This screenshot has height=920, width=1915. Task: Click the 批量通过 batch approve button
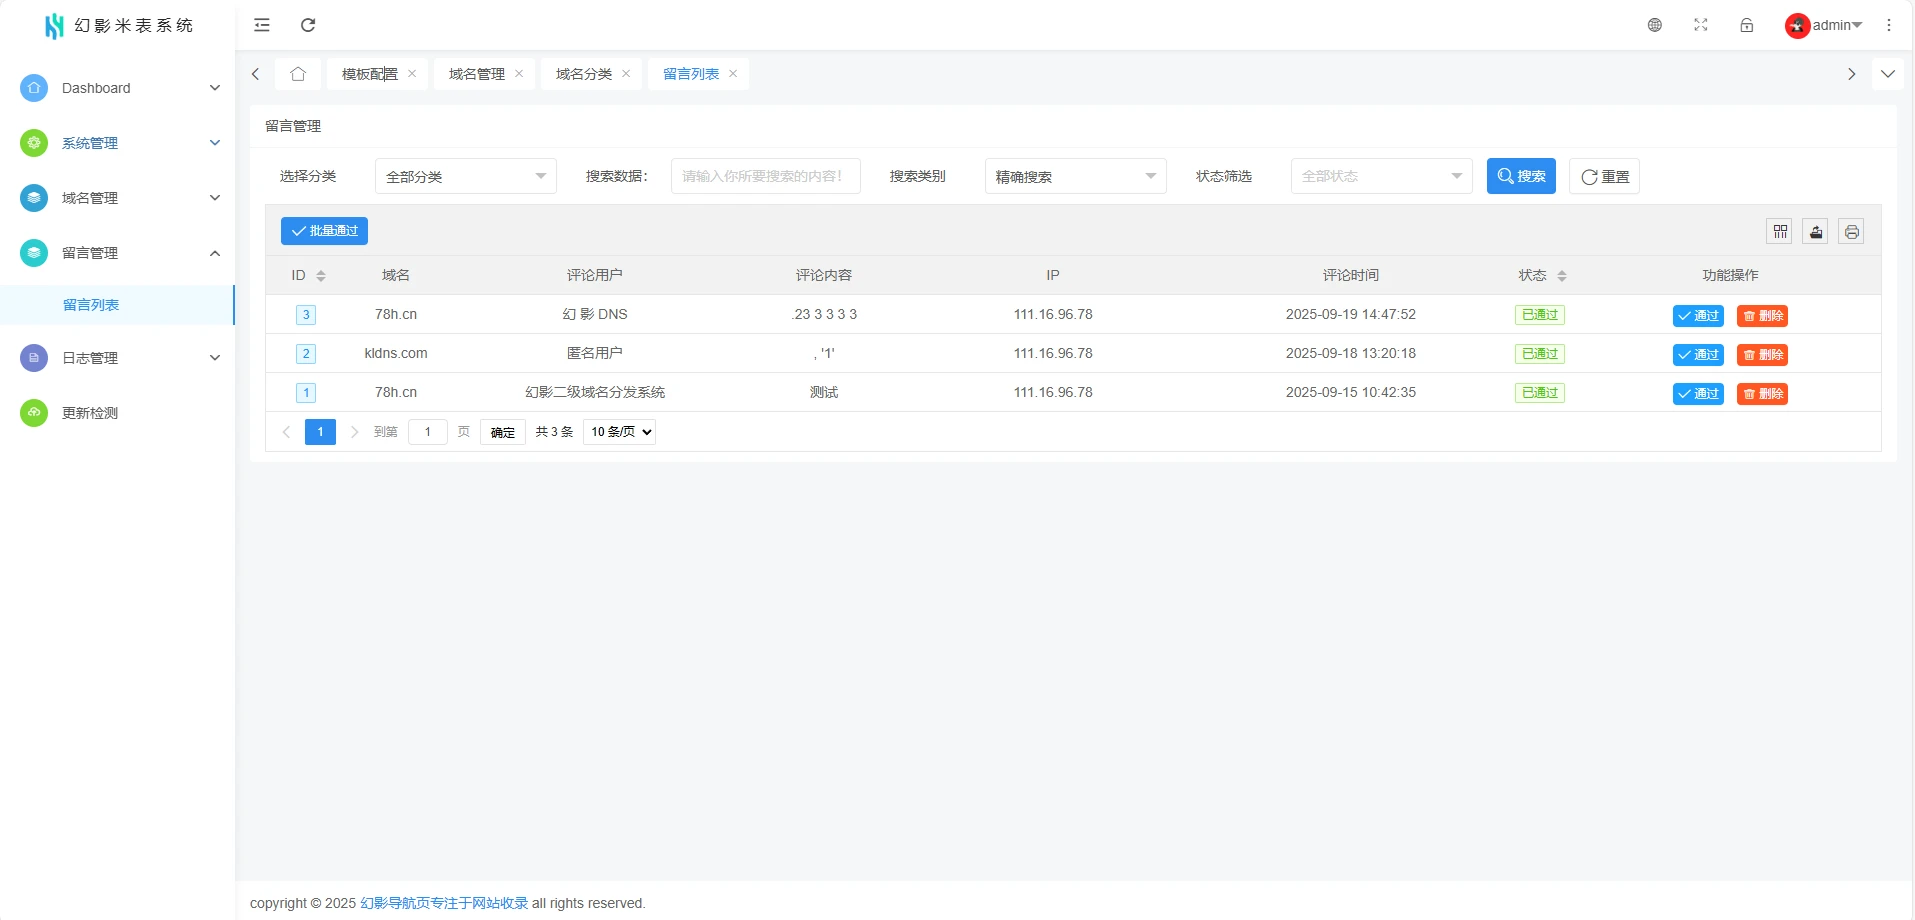(324, 231)
